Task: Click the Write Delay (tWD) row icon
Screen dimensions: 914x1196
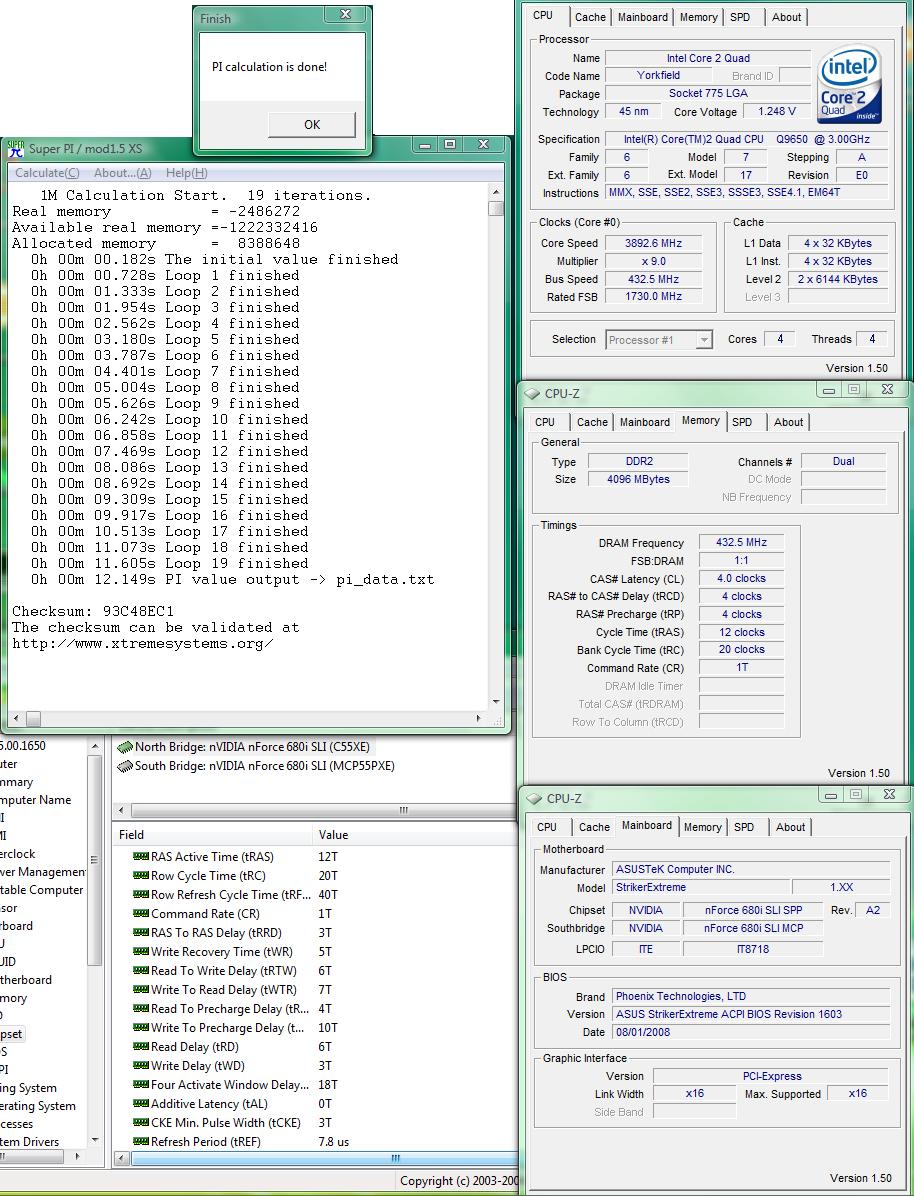Action: click(x=140, y=1066)
